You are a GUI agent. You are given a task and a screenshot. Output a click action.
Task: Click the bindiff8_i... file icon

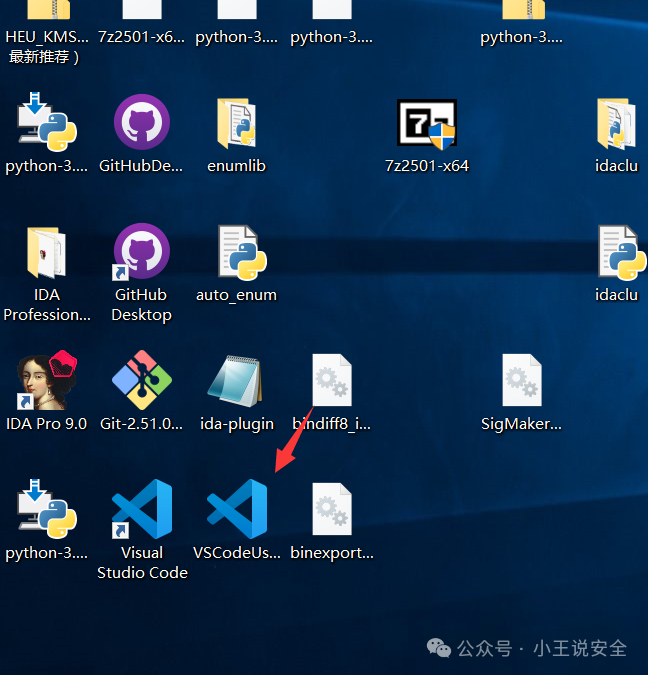click(x=332, y=380)
